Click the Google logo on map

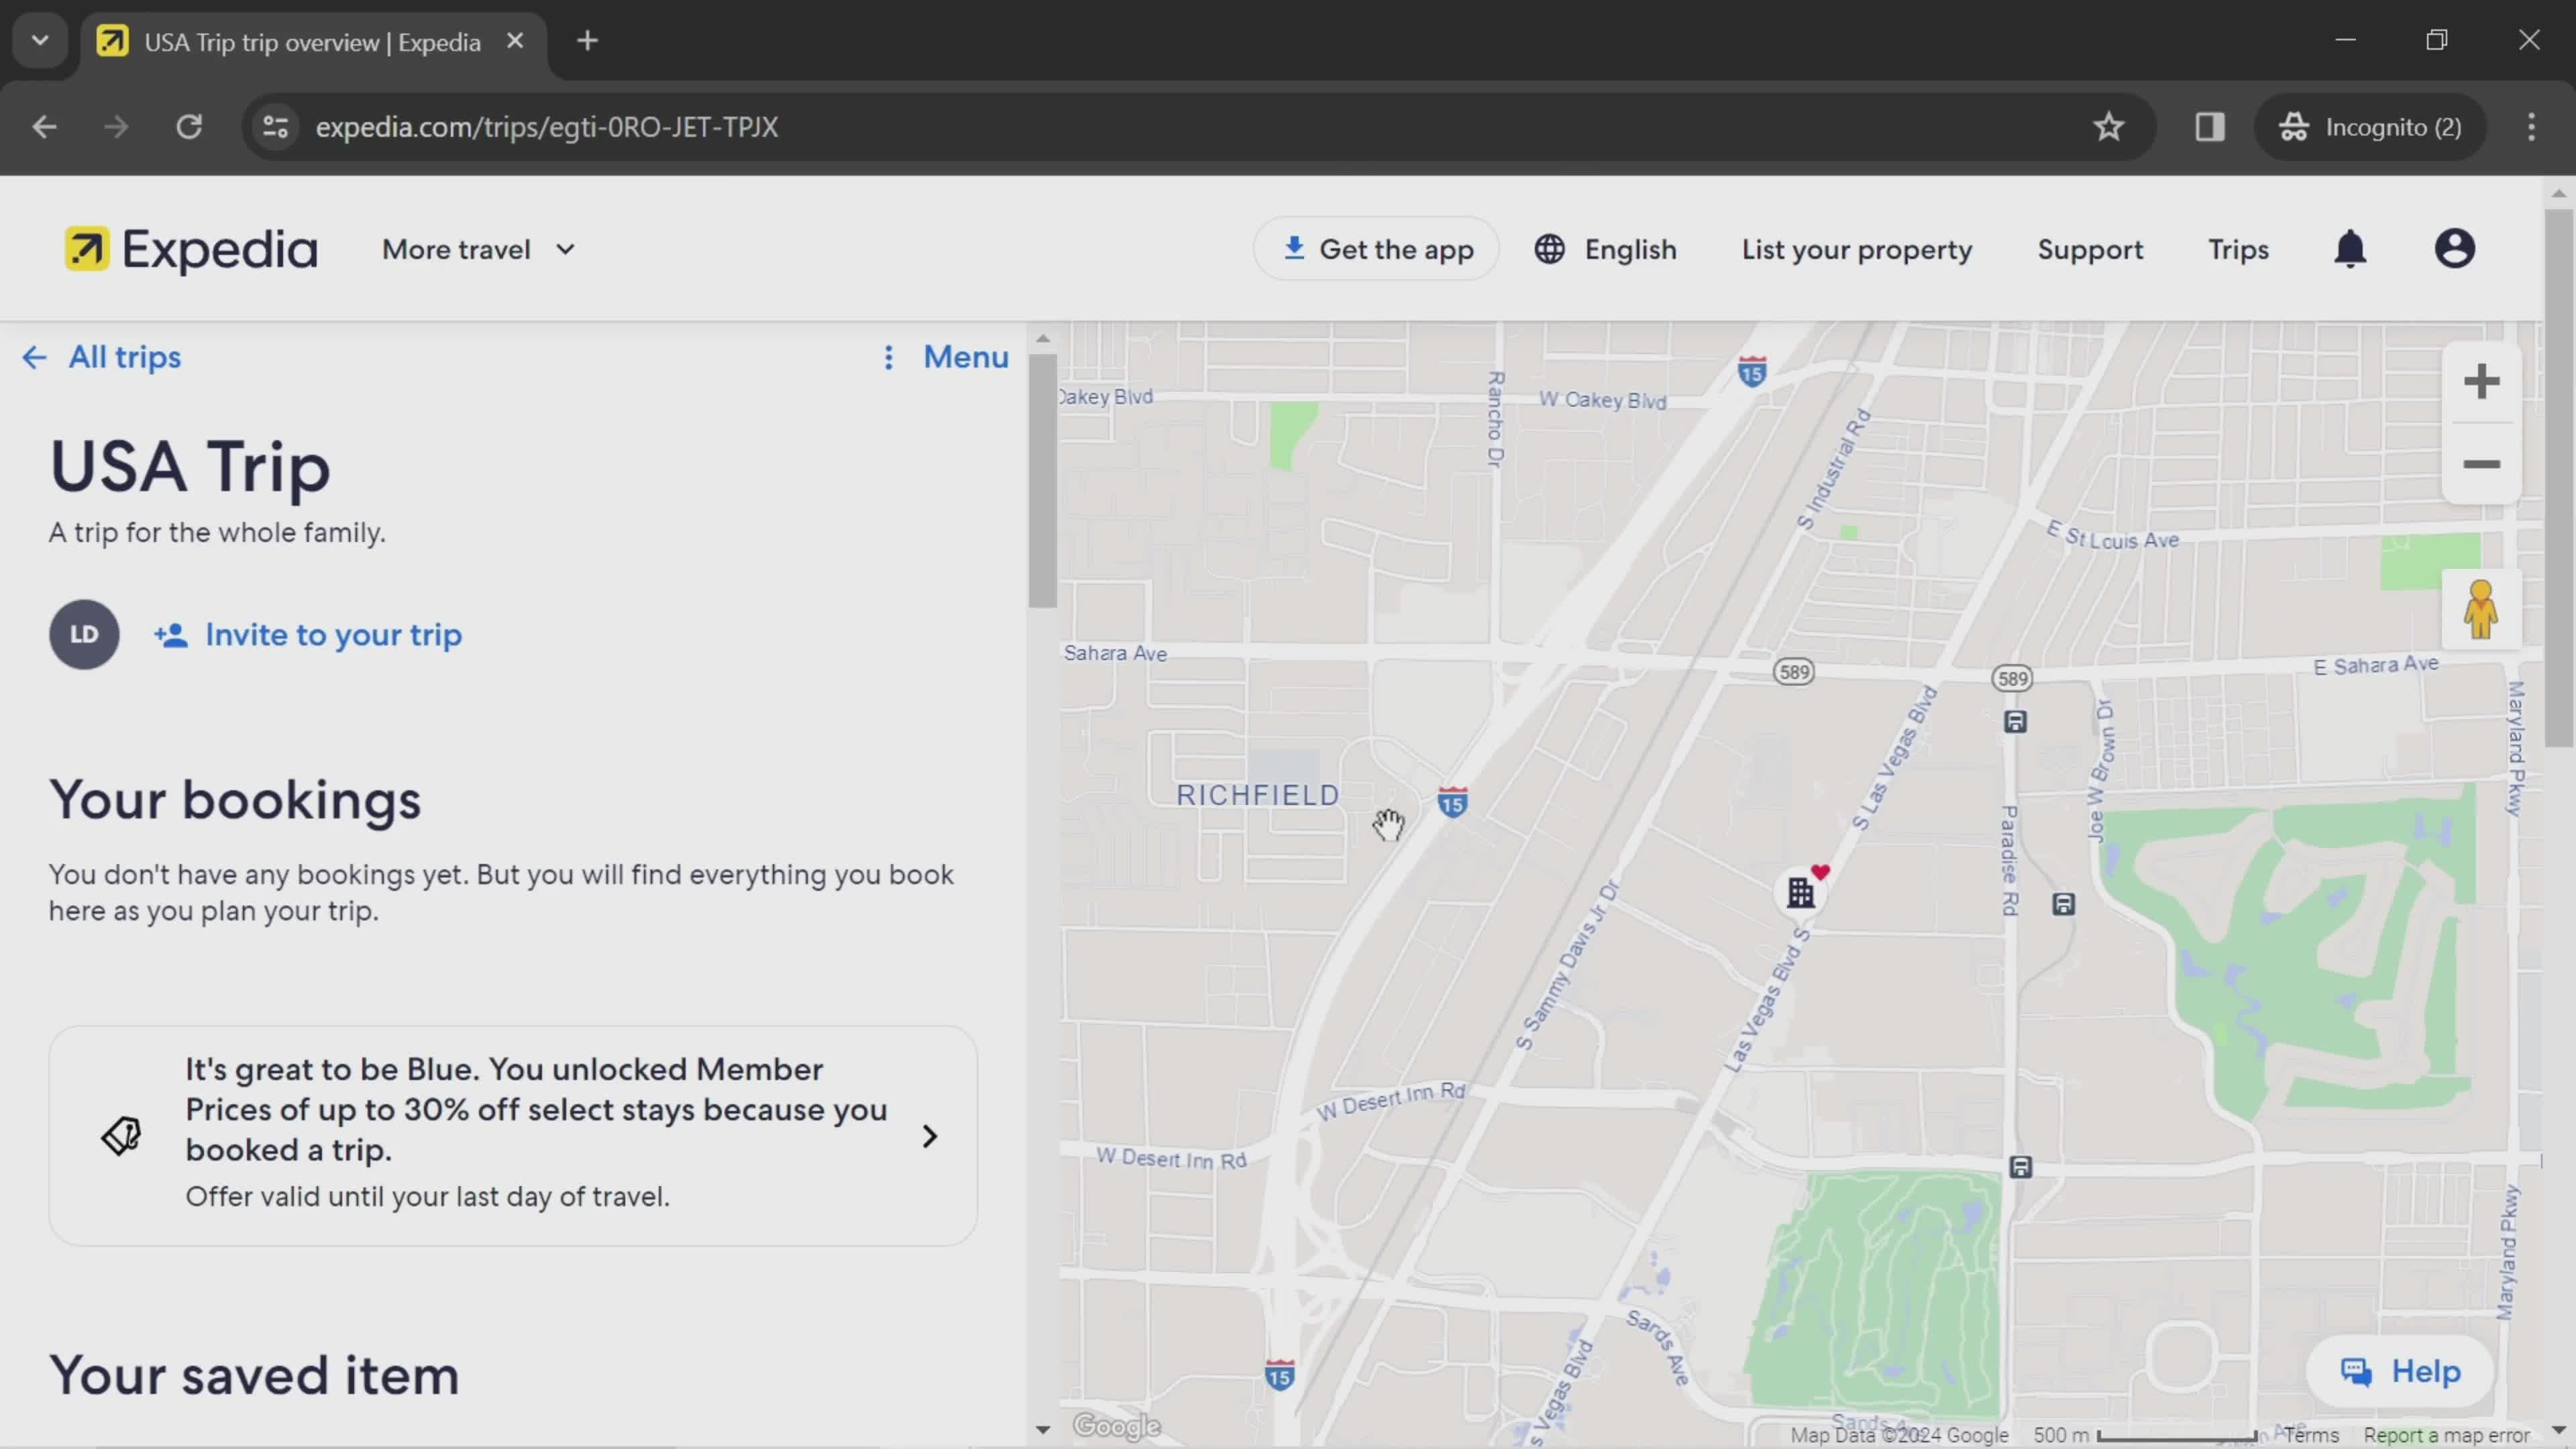click(x=1117, y=1425)
